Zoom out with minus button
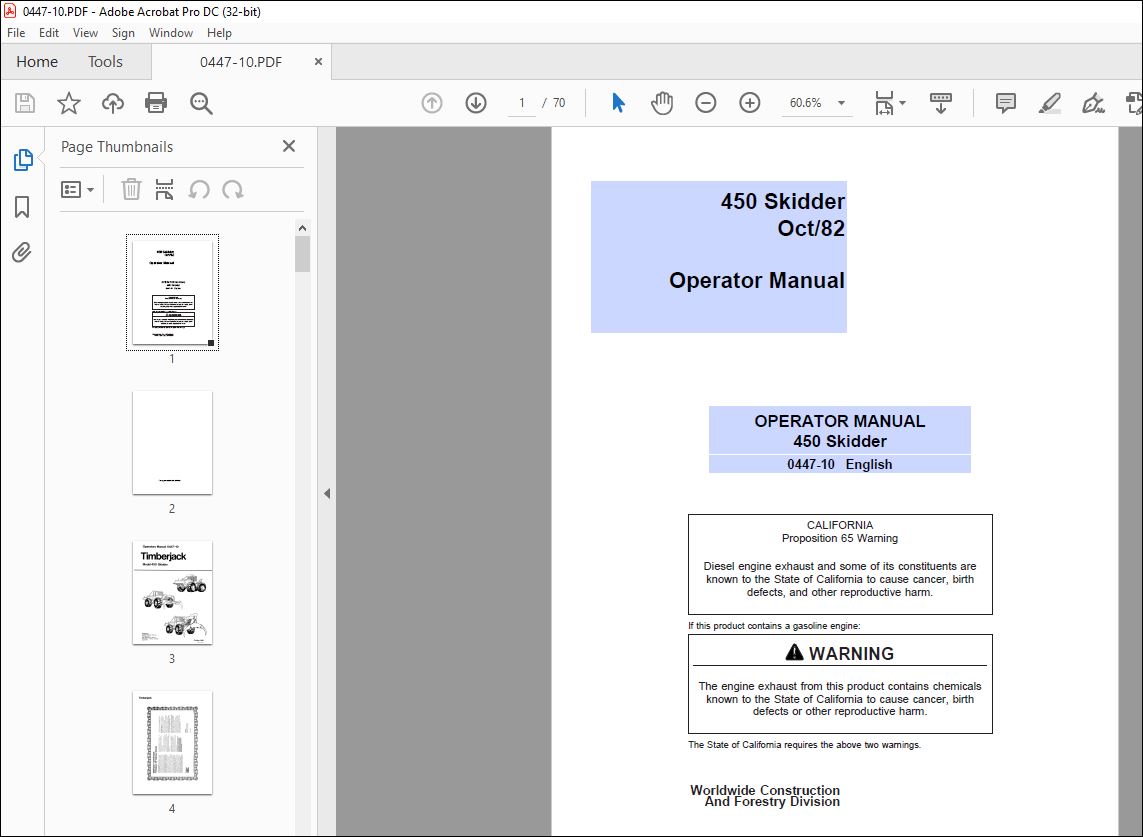This screenshot has height=837, width=1143. 706,103
